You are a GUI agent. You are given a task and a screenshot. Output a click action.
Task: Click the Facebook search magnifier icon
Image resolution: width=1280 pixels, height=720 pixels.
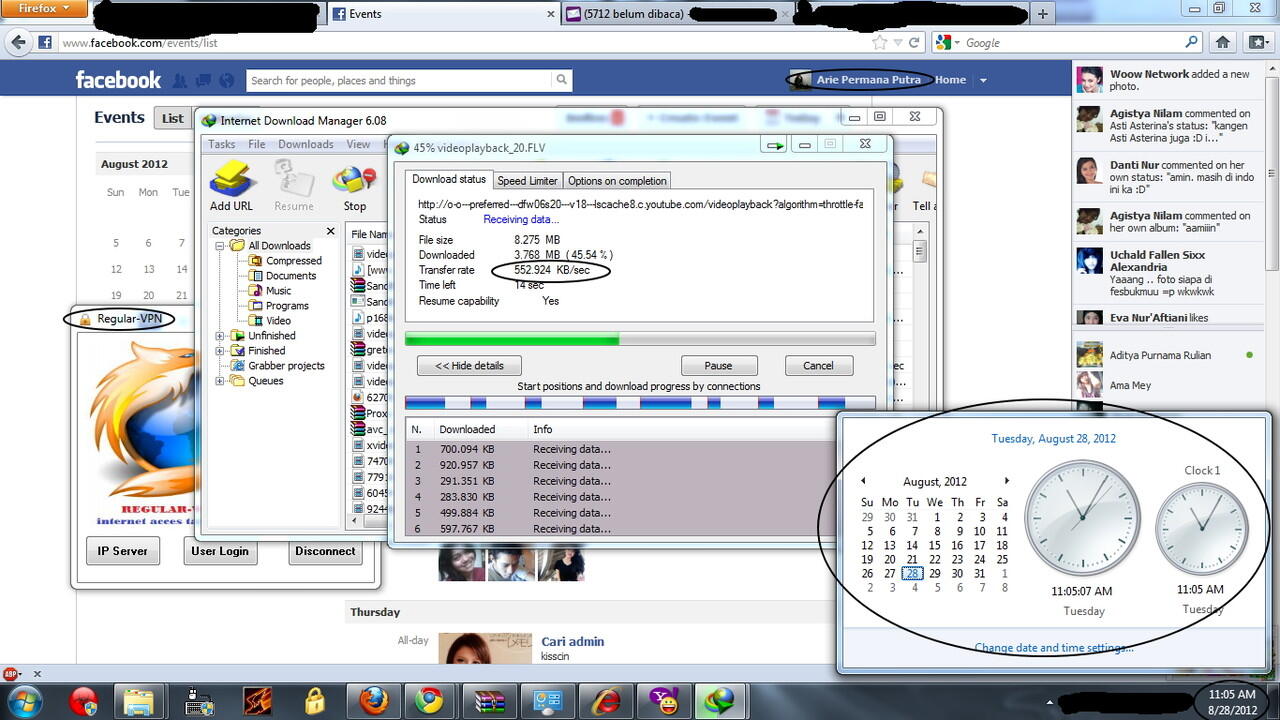tap(562, 80)
